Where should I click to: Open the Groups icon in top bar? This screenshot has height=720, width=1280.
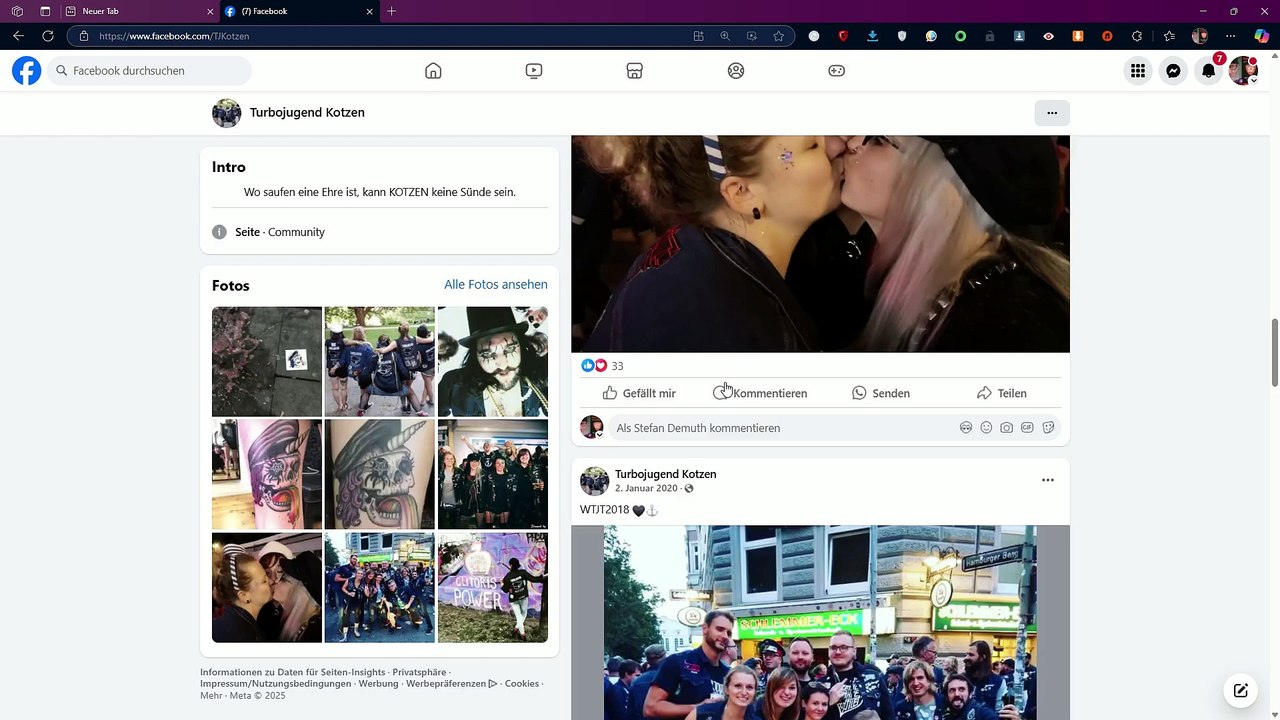pos(736,71)
